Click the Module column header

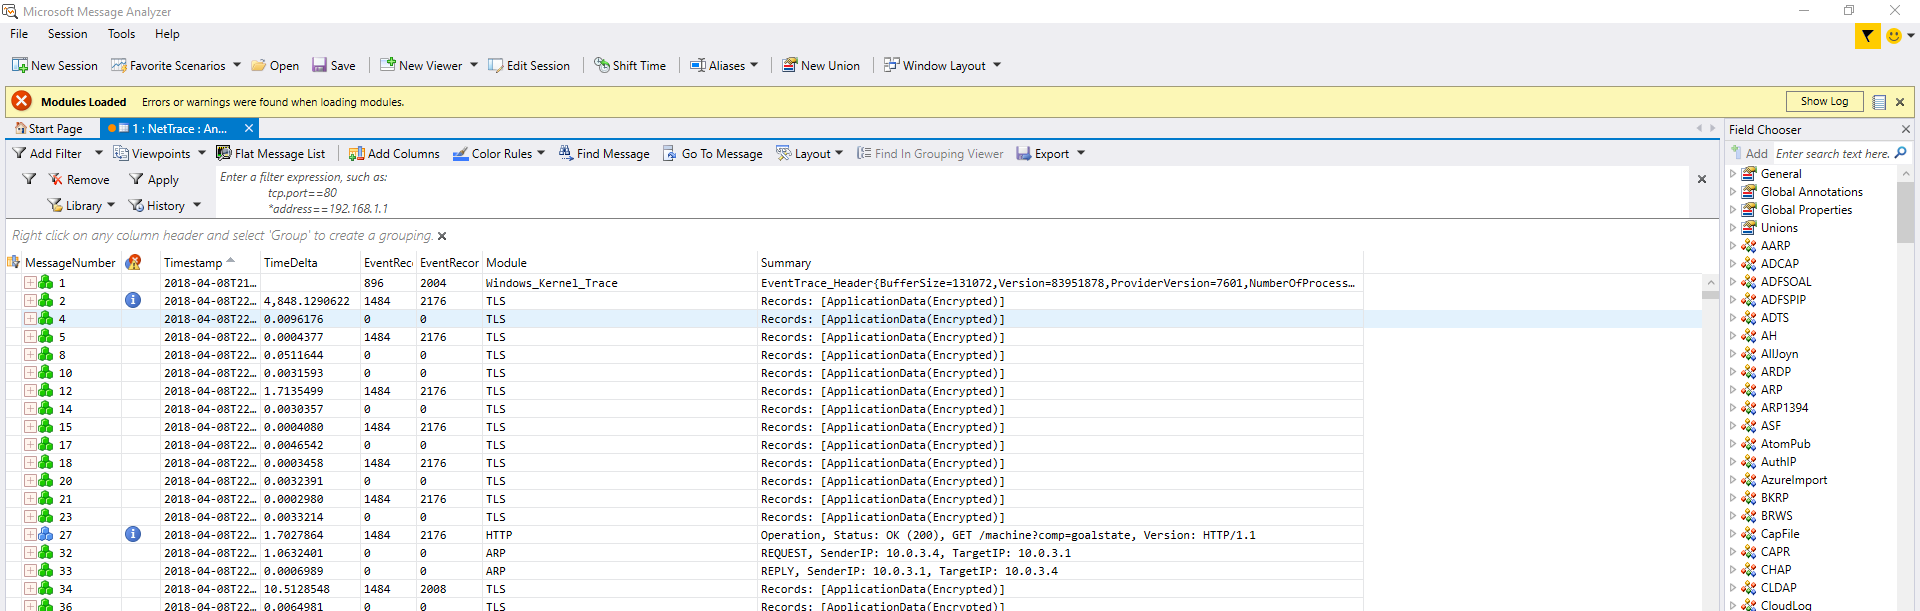619,262
